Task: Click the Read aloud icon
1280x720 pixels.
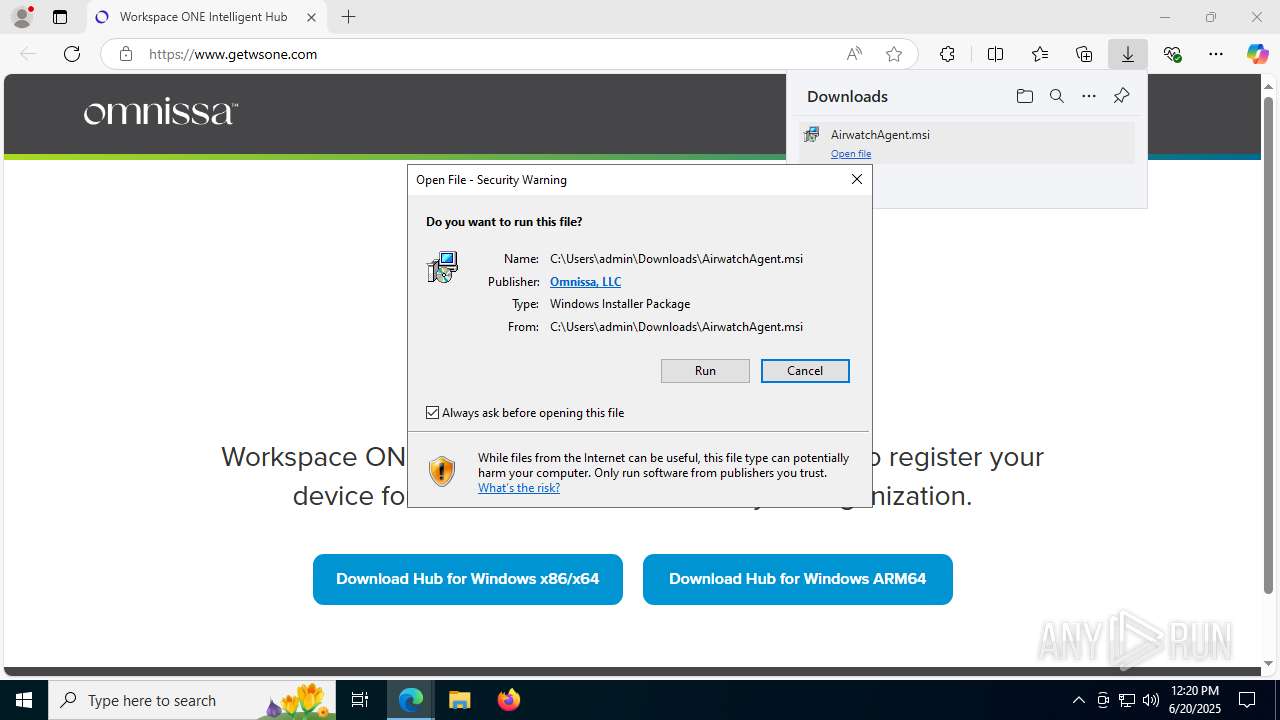Action: (854, 54)
